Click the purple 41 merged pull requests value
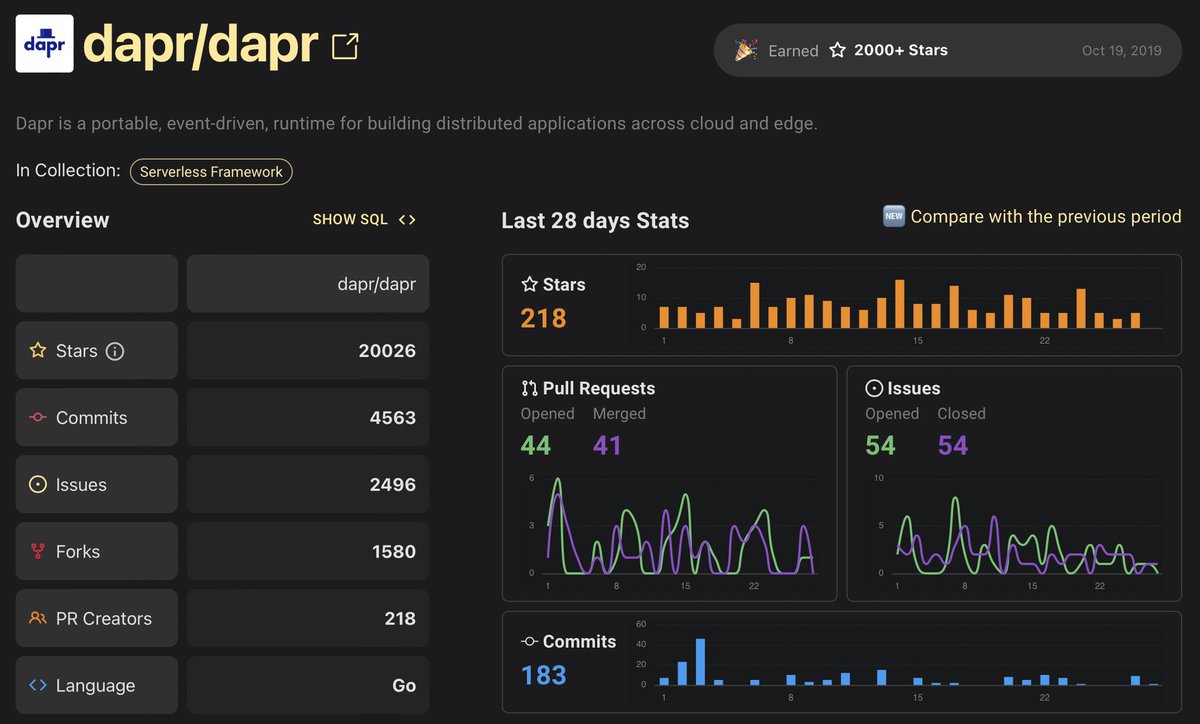 click(607, 445)
